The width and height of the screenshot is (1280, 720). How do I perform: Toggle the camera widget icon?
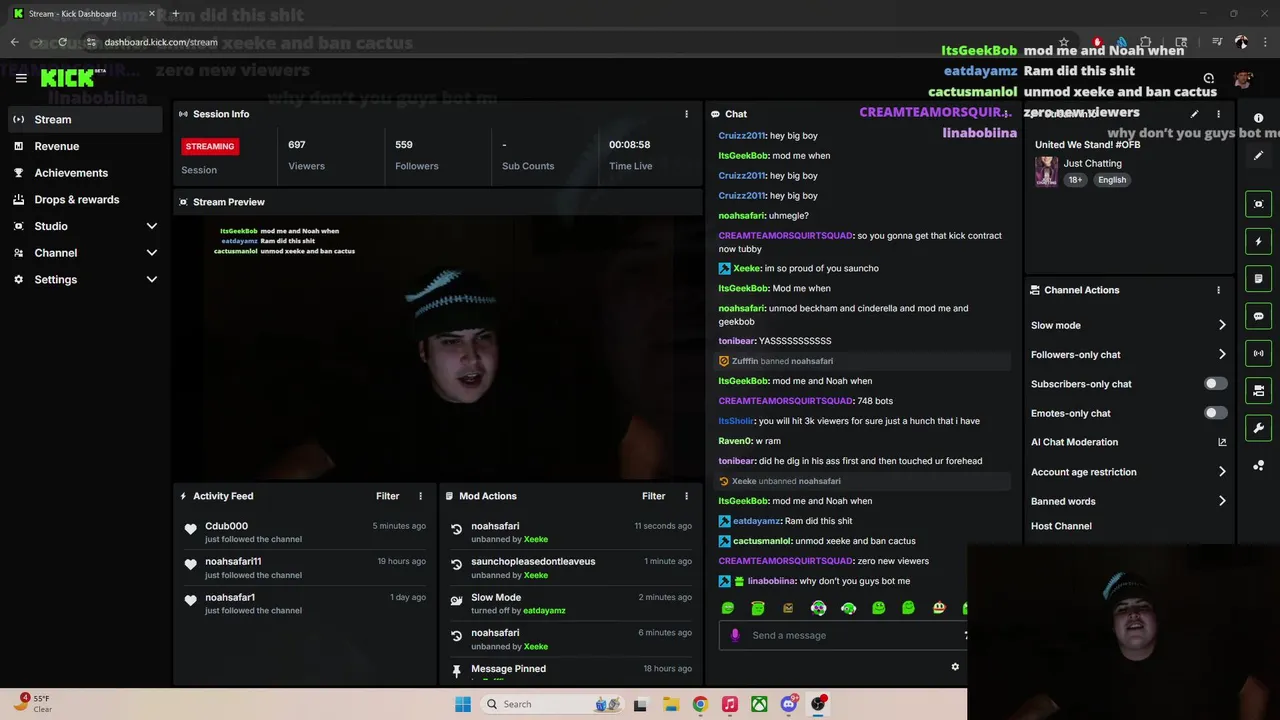[x=1258, y=391]
